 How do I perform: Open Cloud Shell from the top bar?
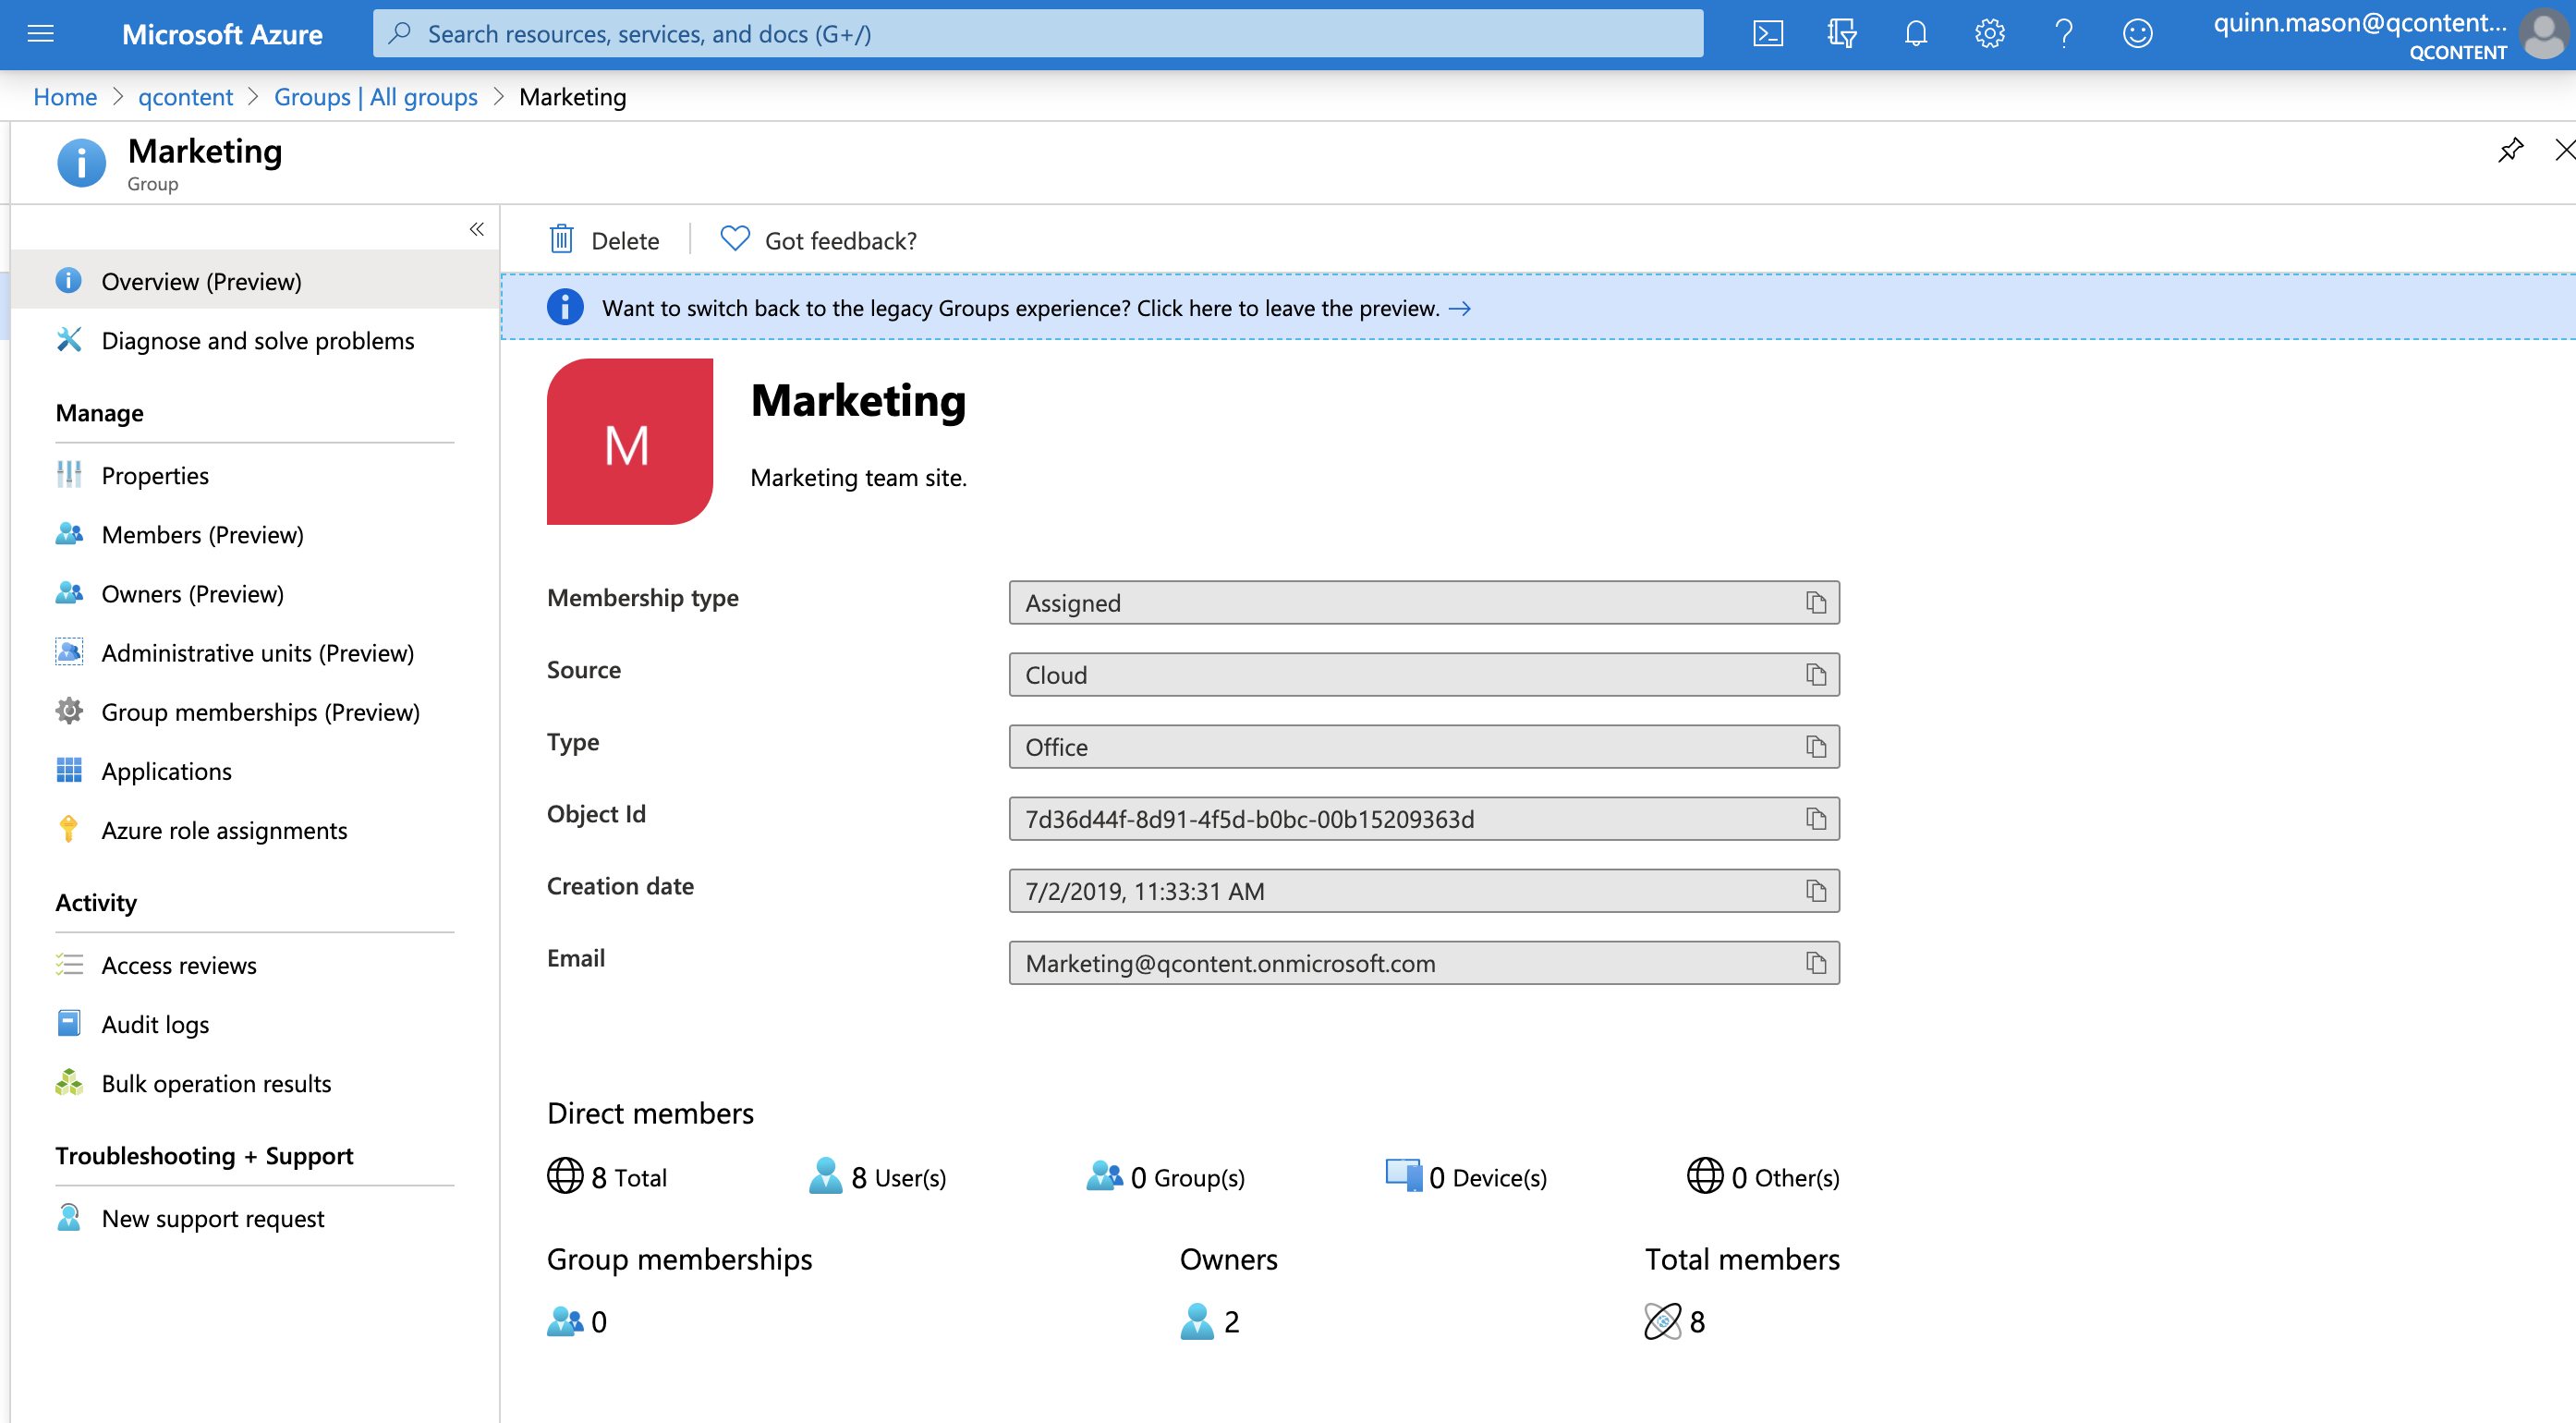(x=1767, y=34)
